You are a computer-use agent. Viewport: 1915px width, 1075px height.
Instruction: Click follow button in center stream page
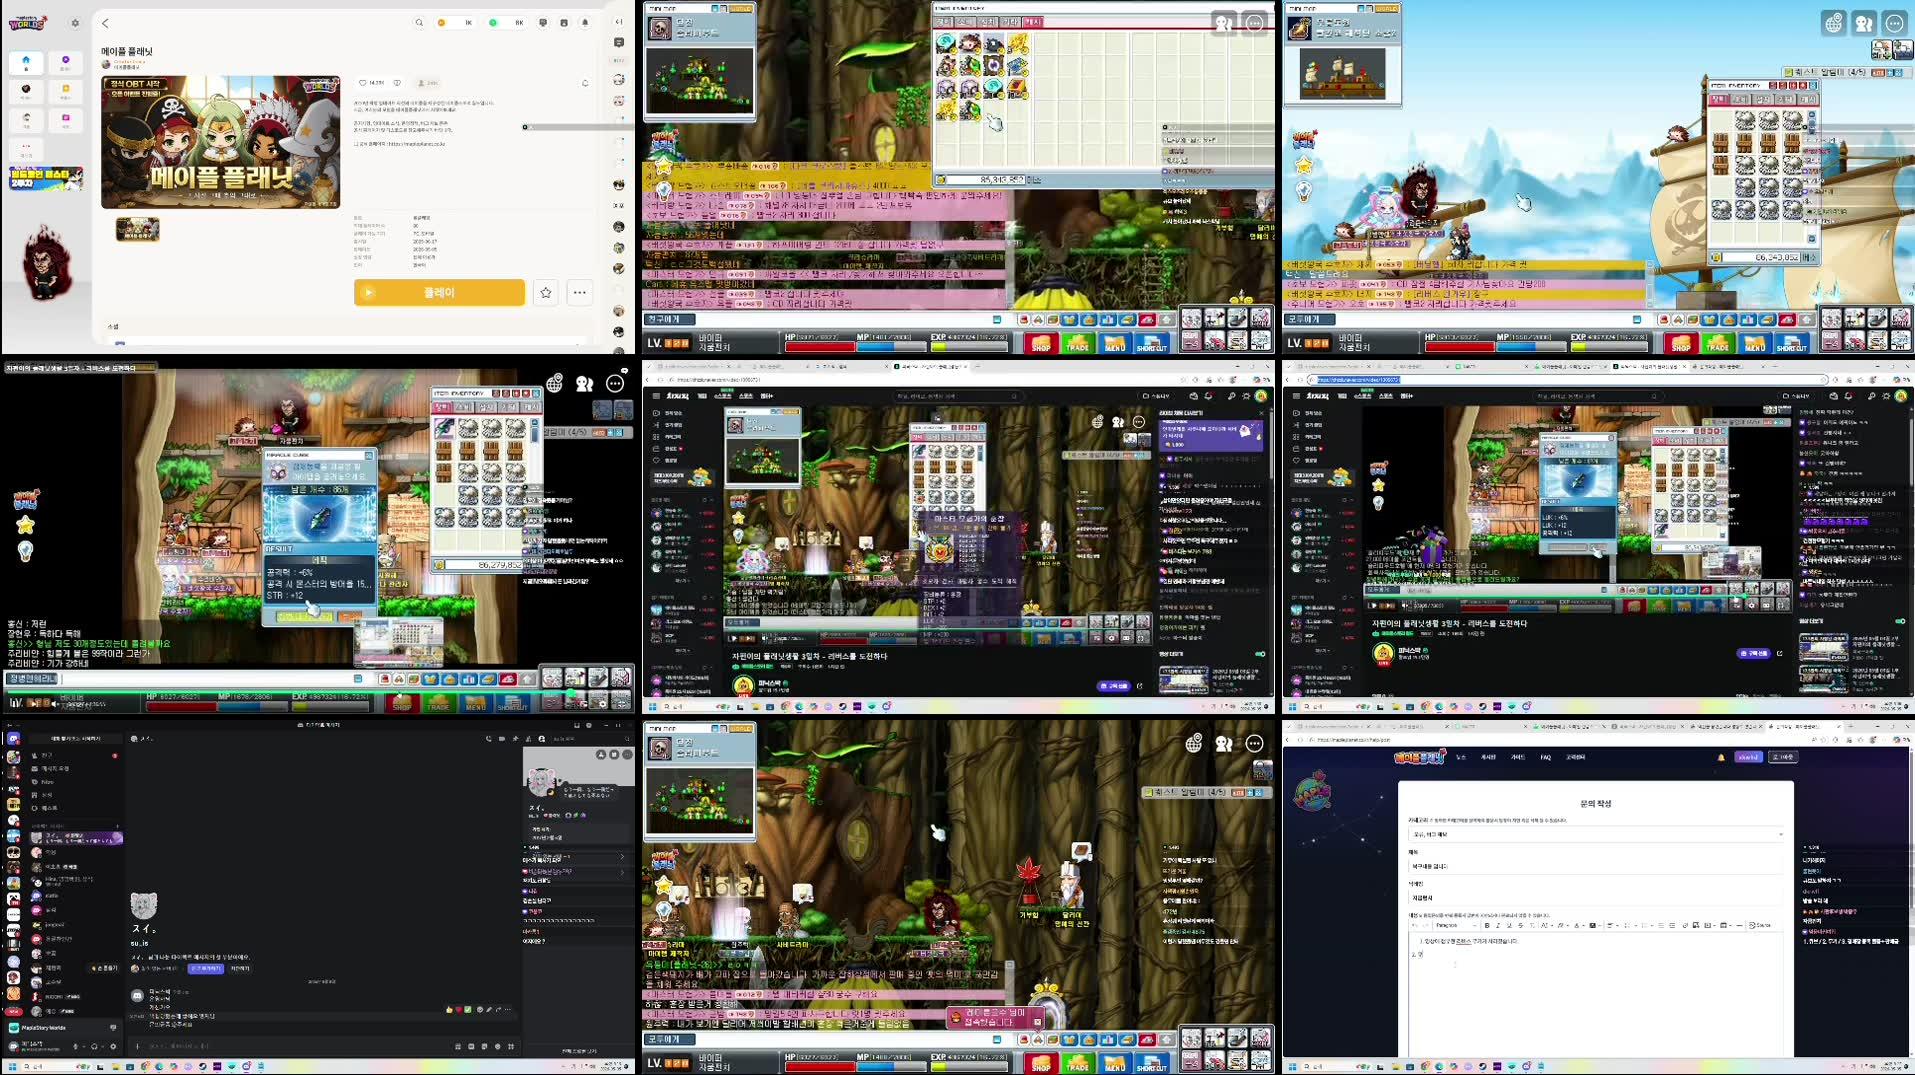click(x=1113, y=686)
